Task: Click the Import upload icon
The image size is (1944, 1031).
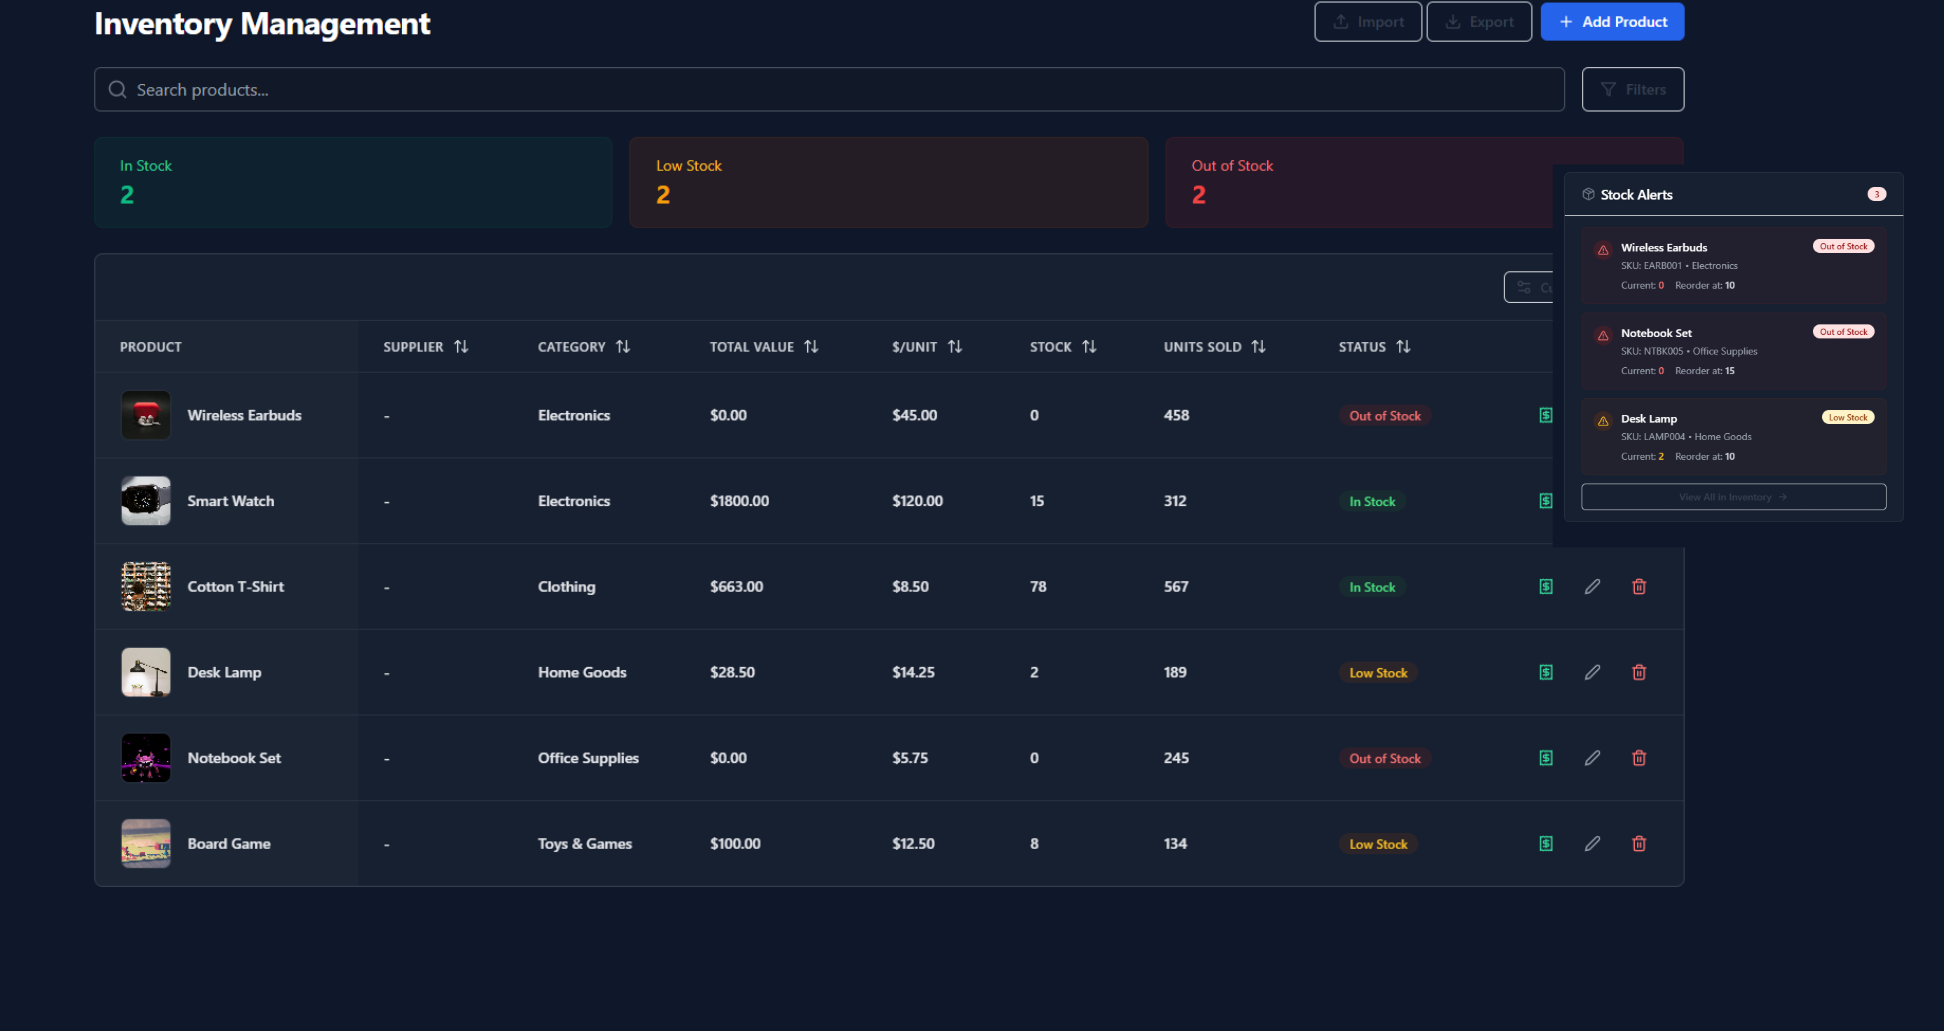Action: [1341, 21]
